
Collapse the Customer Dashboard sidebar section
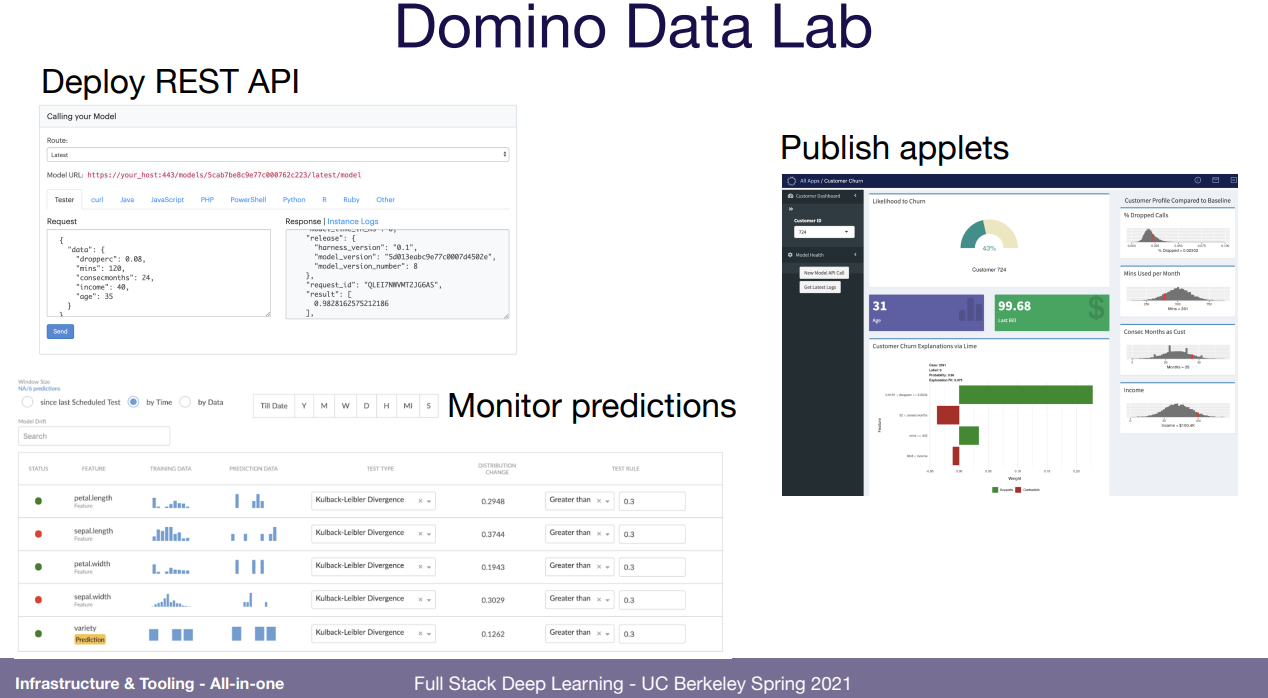[855, 196]
